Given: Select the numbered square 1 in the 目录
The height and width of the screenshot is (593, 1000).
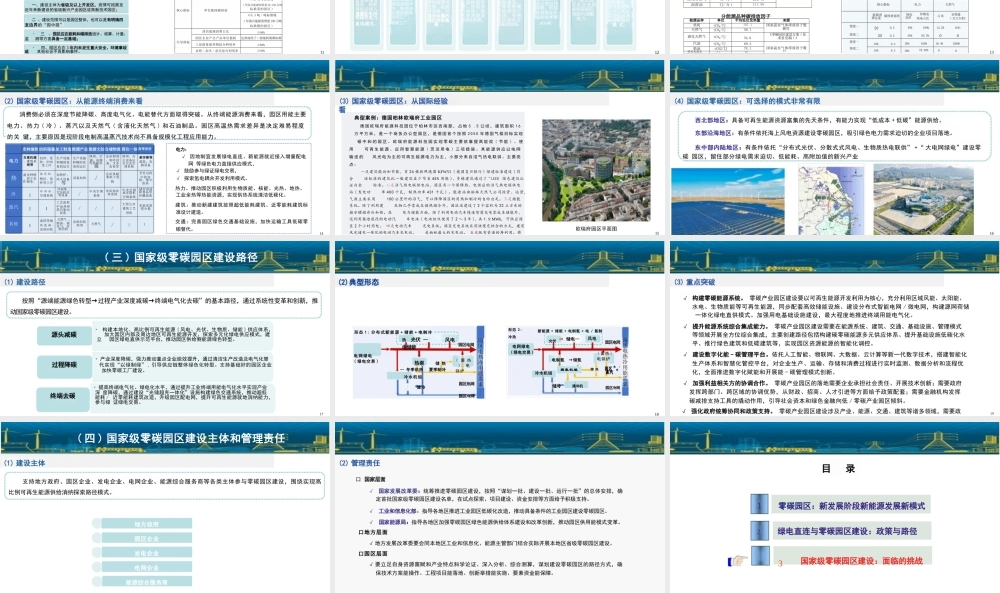Looking at the screenshot, I should [759, 504].
